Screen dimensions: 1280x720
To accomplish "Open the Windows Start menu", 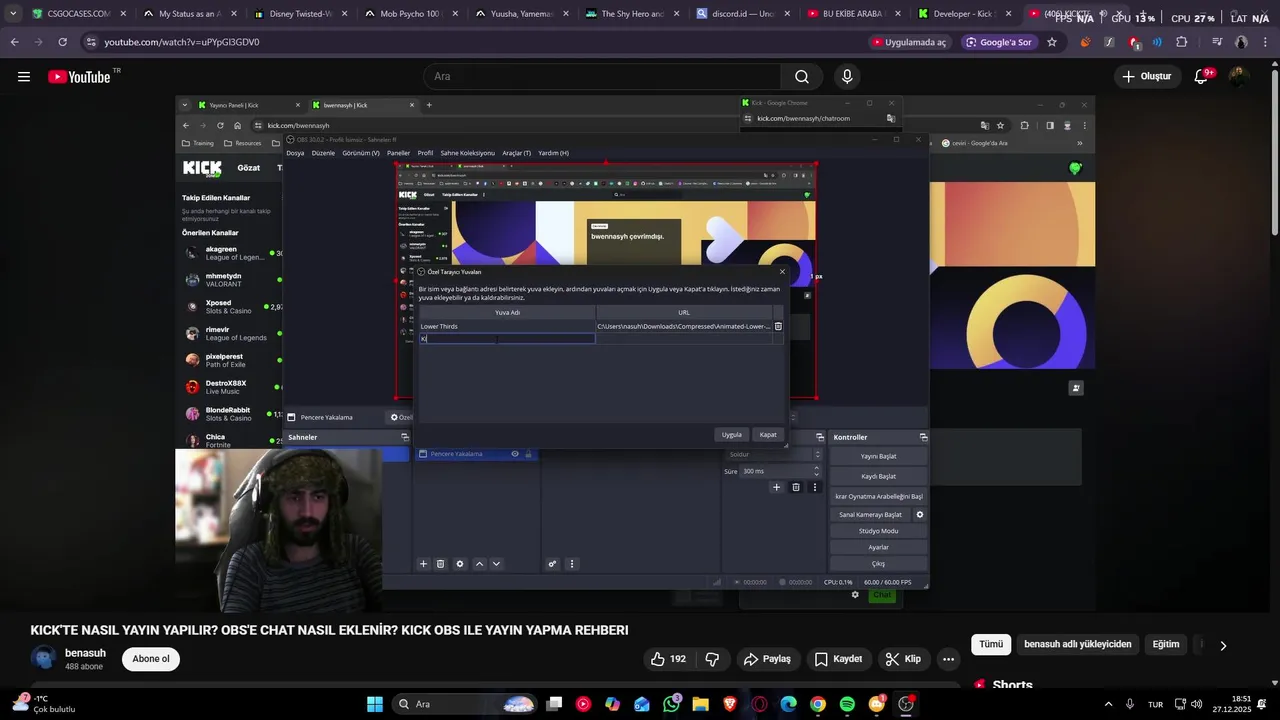I will (x=375, y=704).
